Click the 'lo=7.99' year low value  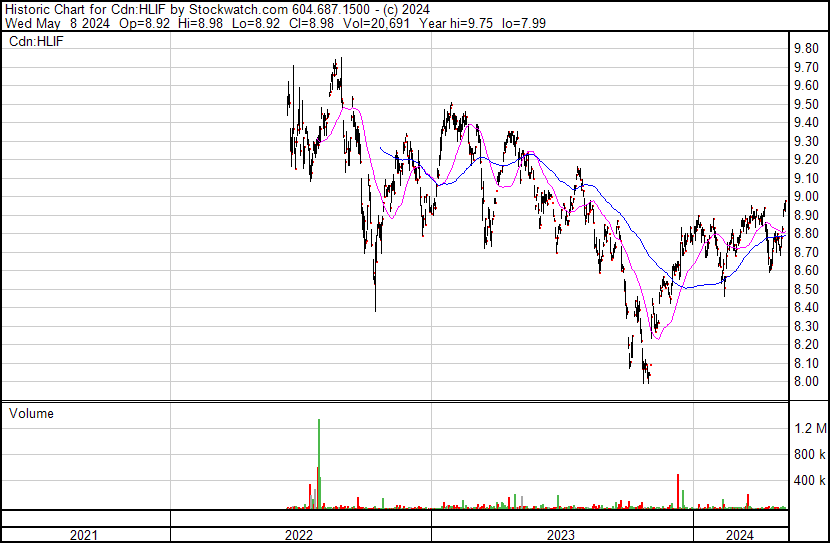click(x=524, y=23)
